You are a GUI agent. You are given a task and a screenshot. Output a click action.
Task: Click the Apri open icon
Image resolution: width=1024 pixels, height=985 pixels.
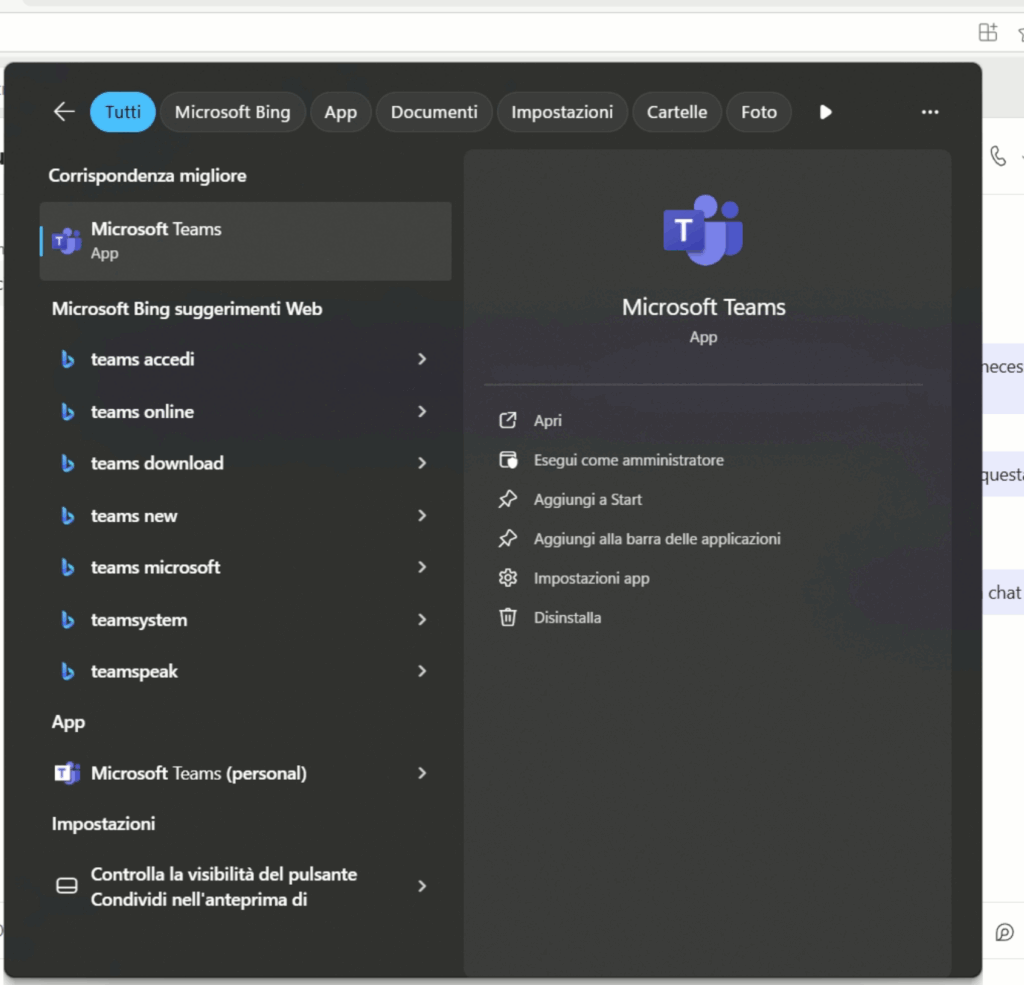click(507, 420)
